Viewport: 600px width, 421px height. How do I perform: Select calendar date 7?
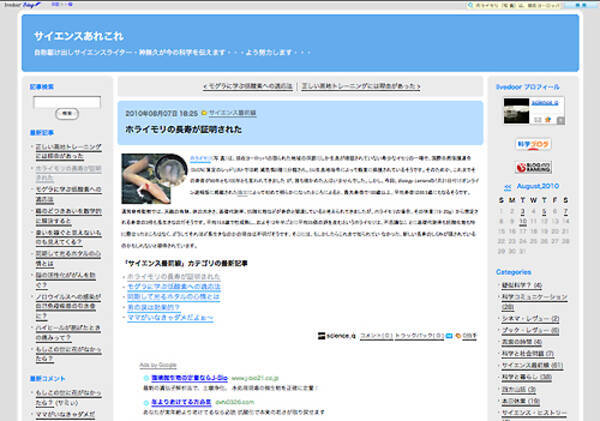pos(566,211)
